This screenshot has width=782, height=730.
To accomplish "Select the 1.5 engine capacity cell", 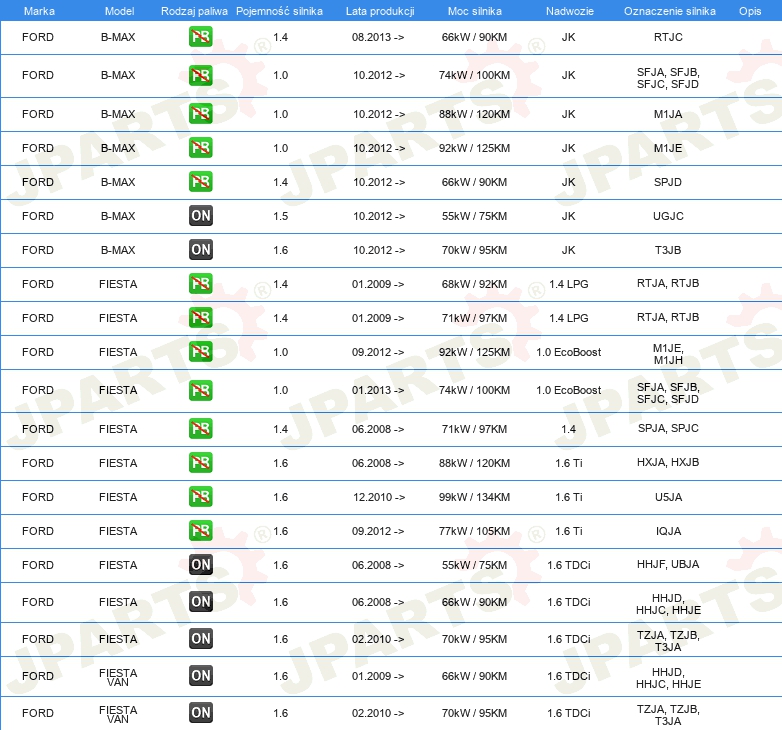I will pos(280,216).
